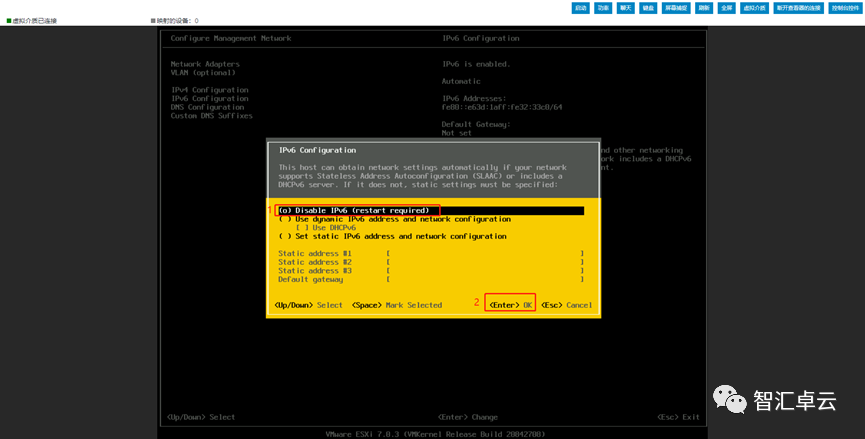Image resolution: width=865 pixels, height=439 pixels.
Task: Click the 'IPv6 is enabled.' text
Action: click(x=476, y=64)
